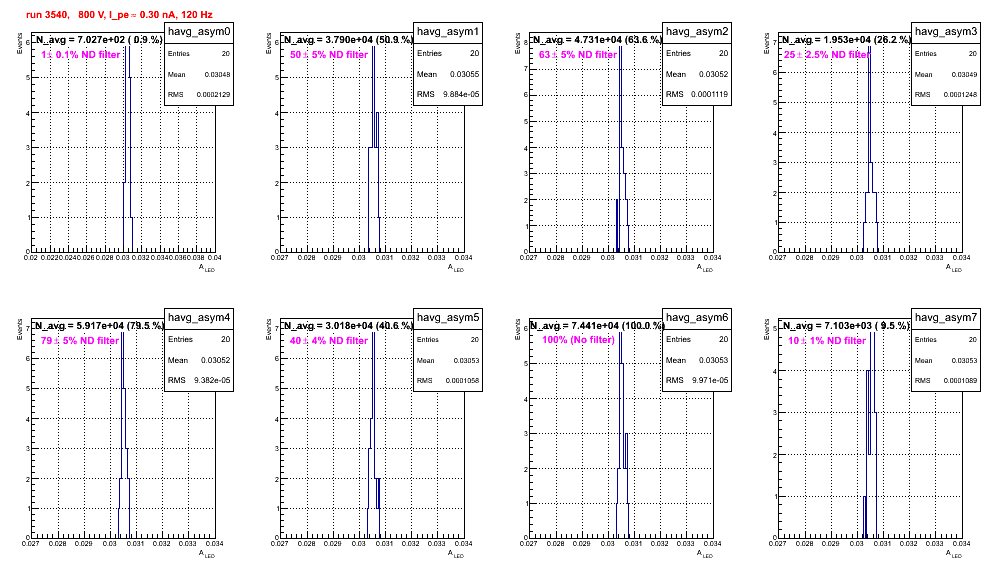Click the 100% (No filter) label
The image size is (996, 572).
(578, 340)
